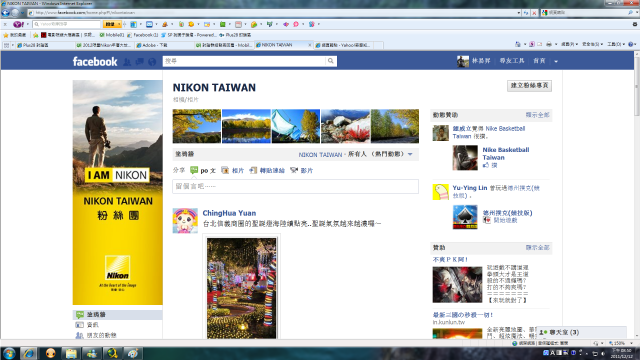Open the Nike Basketball Taiwan page link

[x=506, y=153]
